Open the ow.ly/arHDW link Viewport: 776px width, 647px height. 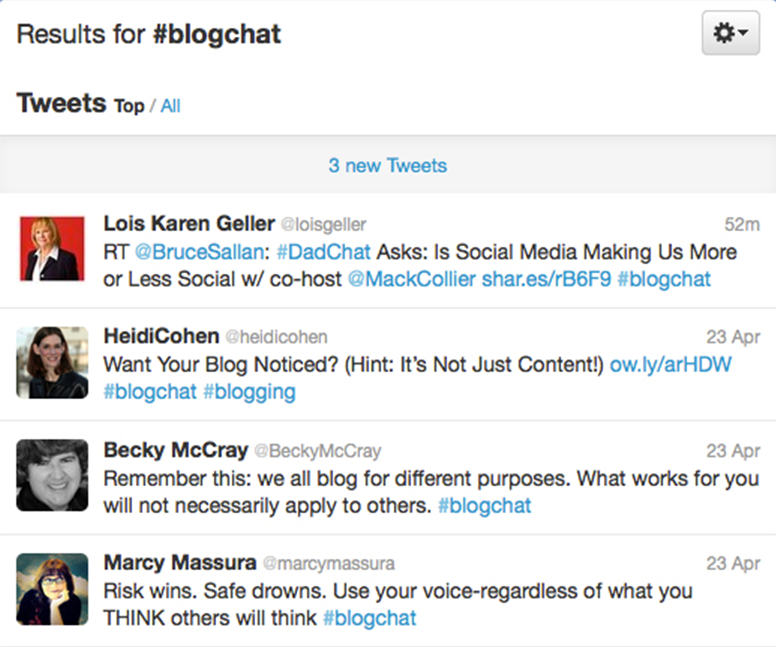pos(671,365)
